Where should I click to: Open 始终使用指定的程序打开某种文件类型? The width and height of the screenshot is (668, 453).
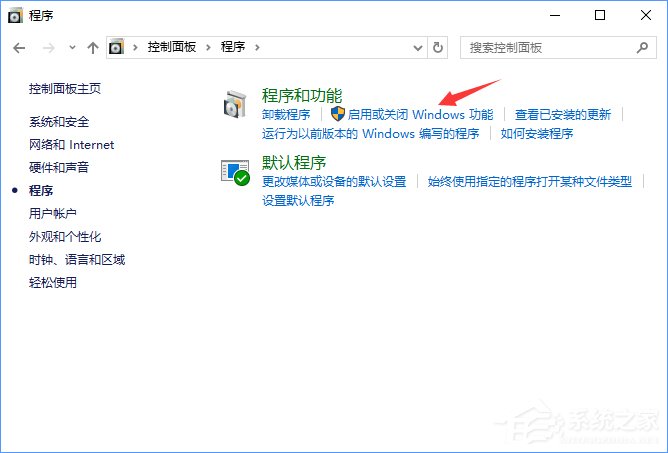click(x=530, y=182)
